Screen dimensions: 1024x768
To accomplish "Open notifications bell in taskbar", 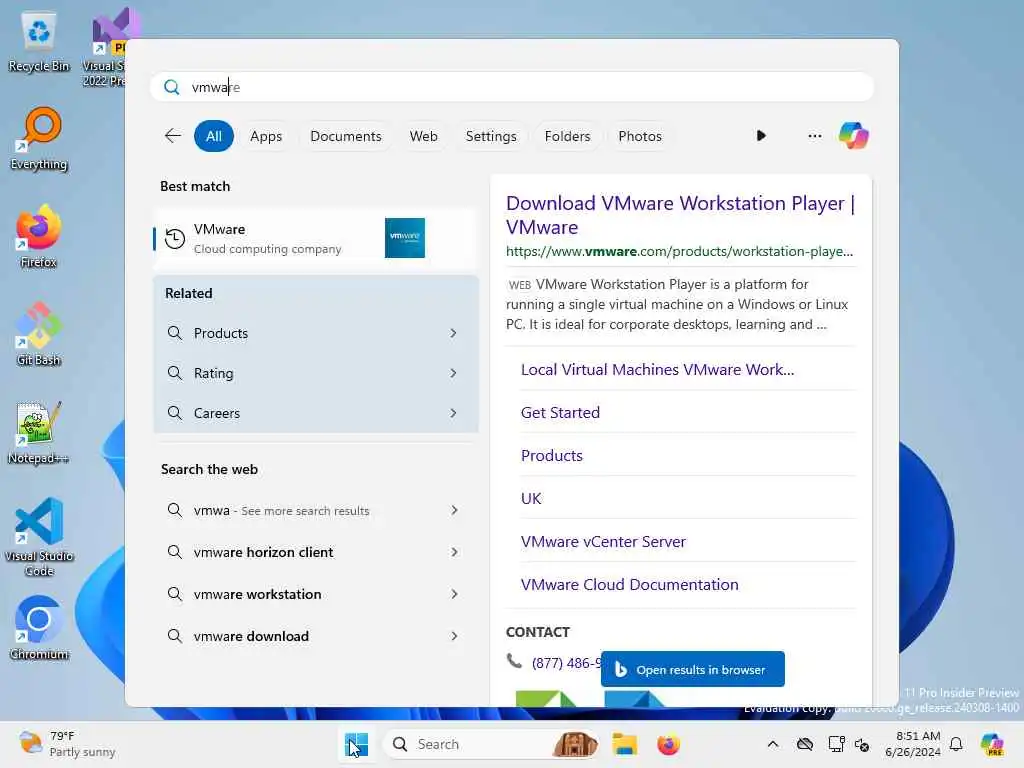I will click(956, 744).
